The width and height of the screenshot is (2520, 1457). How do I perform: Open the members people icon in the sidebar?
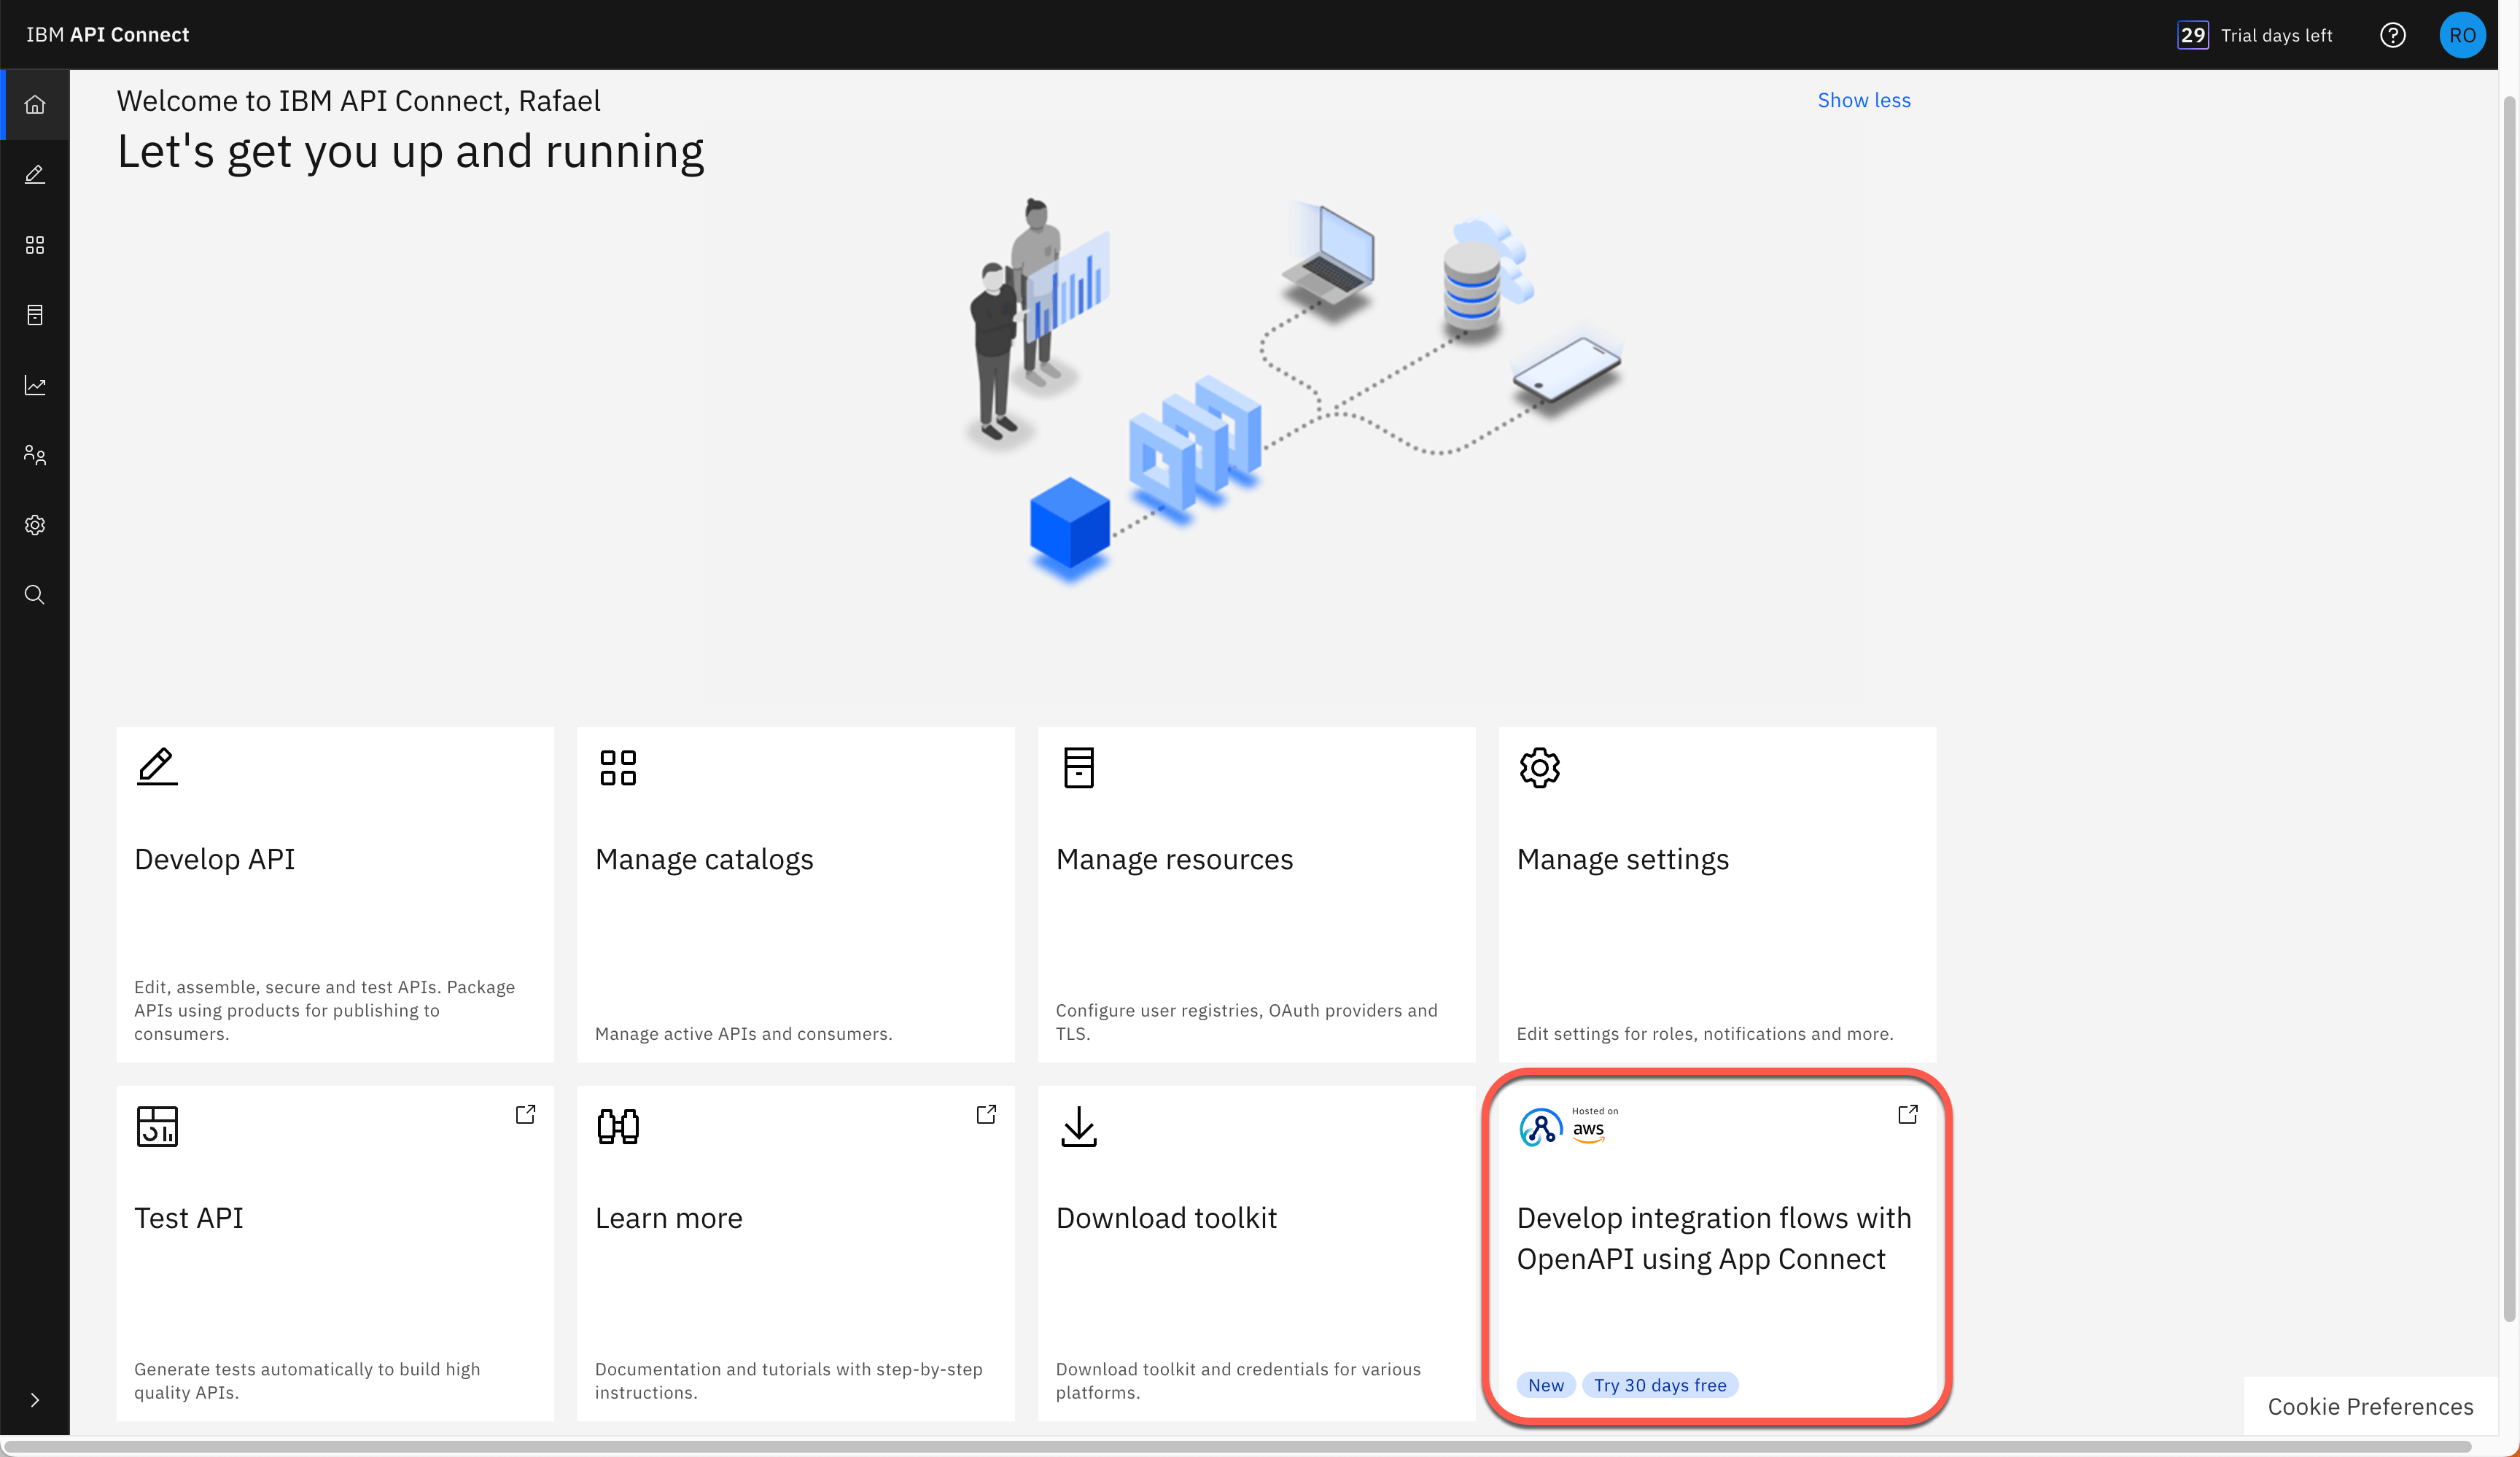35,454
